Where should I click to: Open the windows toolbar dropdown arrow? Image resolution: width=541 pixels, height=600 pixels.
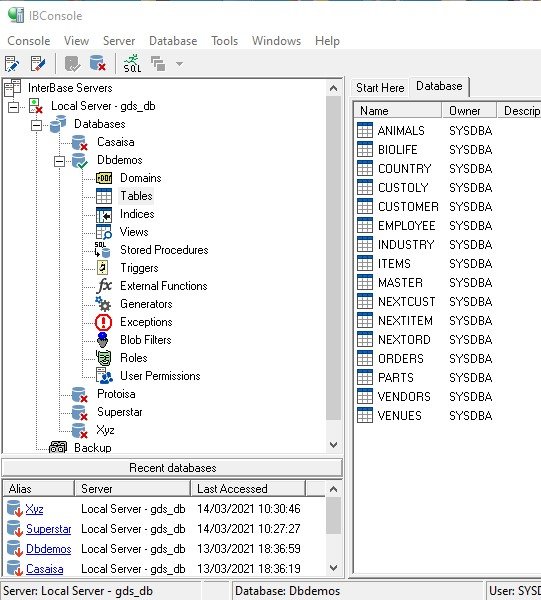point(179,64)
